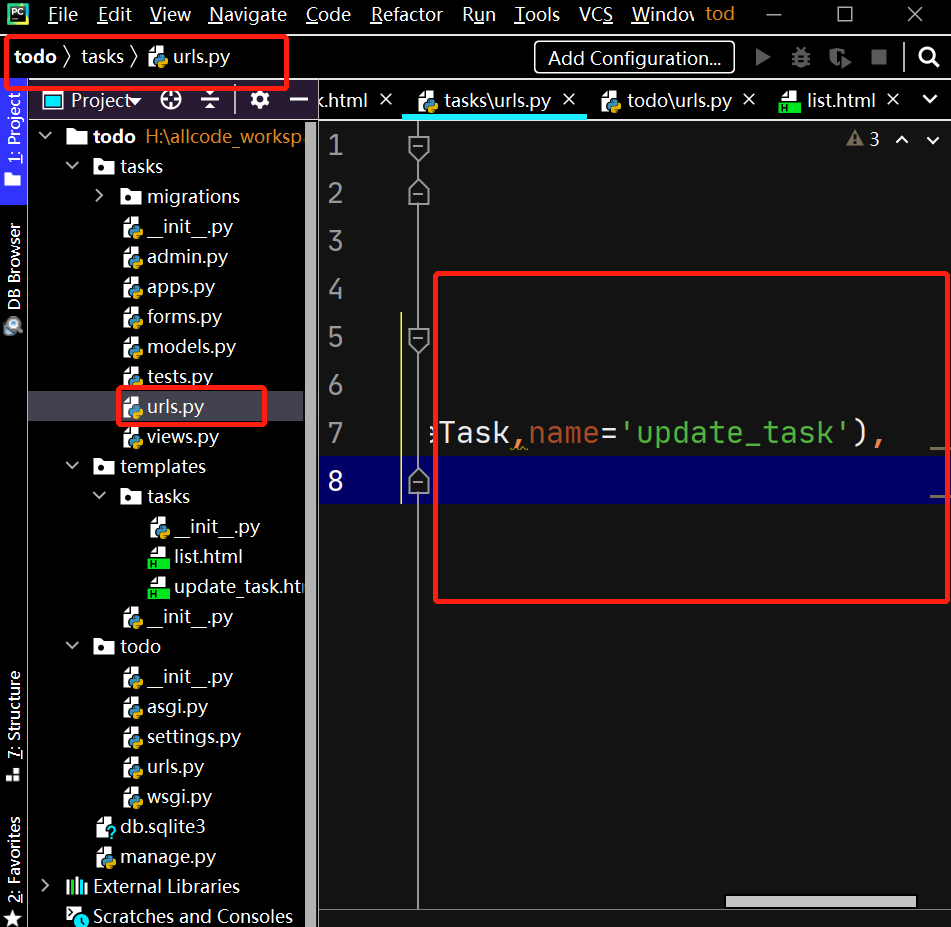Toggle code fold marker on line 2
This screenshot has height=927, width=951.
(418, 193)
